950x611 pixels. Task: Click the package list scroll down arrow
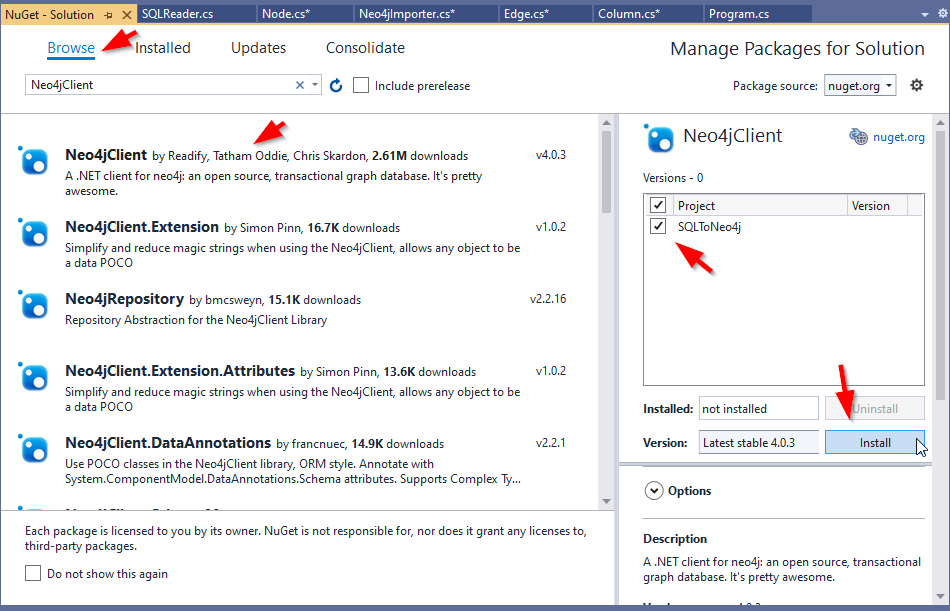coord(606,501)
